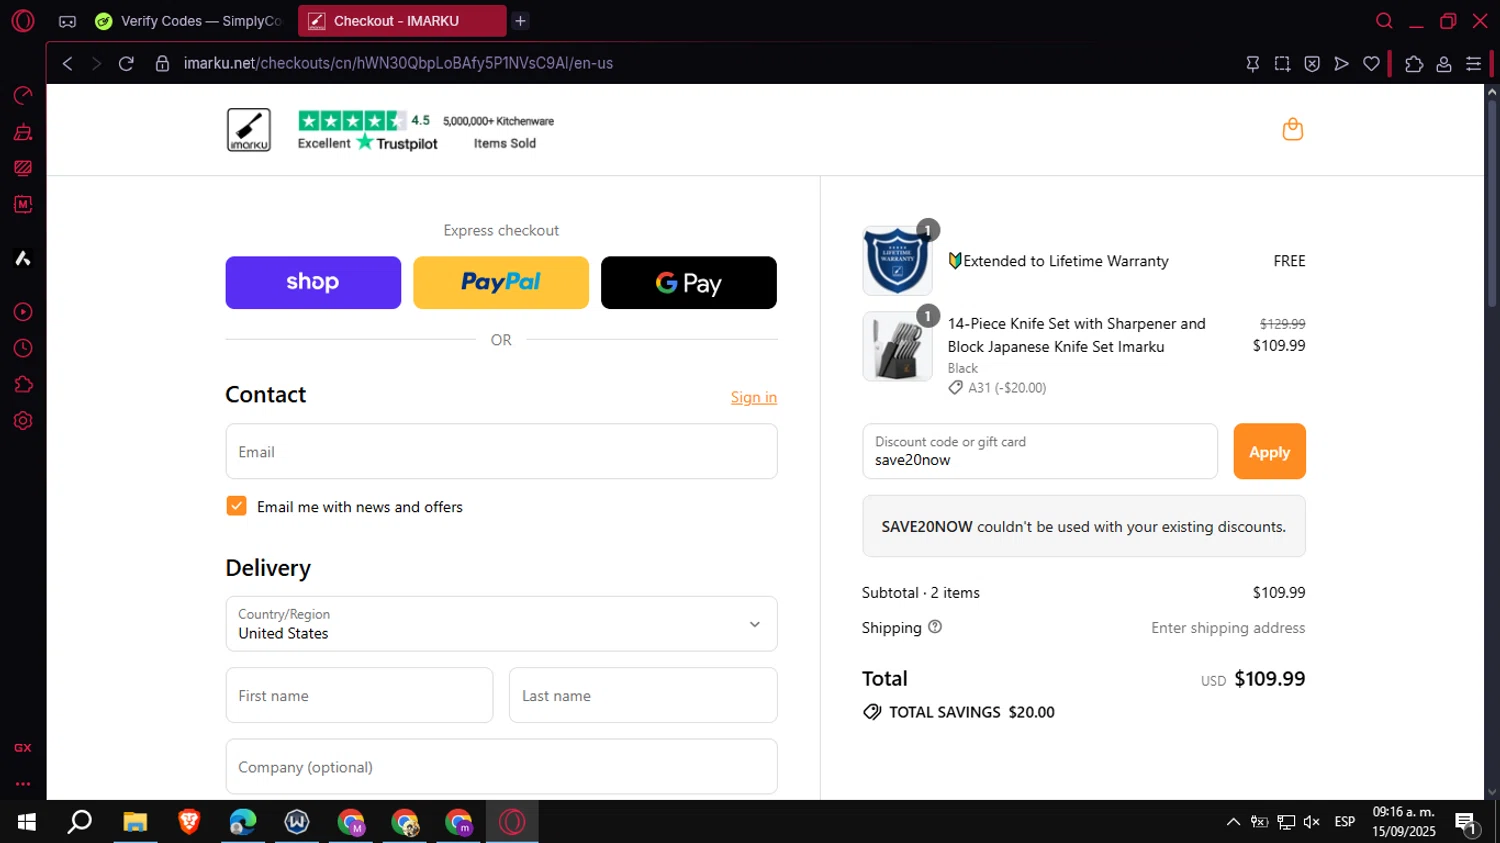Open the Aria AI sidebar icon
1500x843 pixels.
23,258
